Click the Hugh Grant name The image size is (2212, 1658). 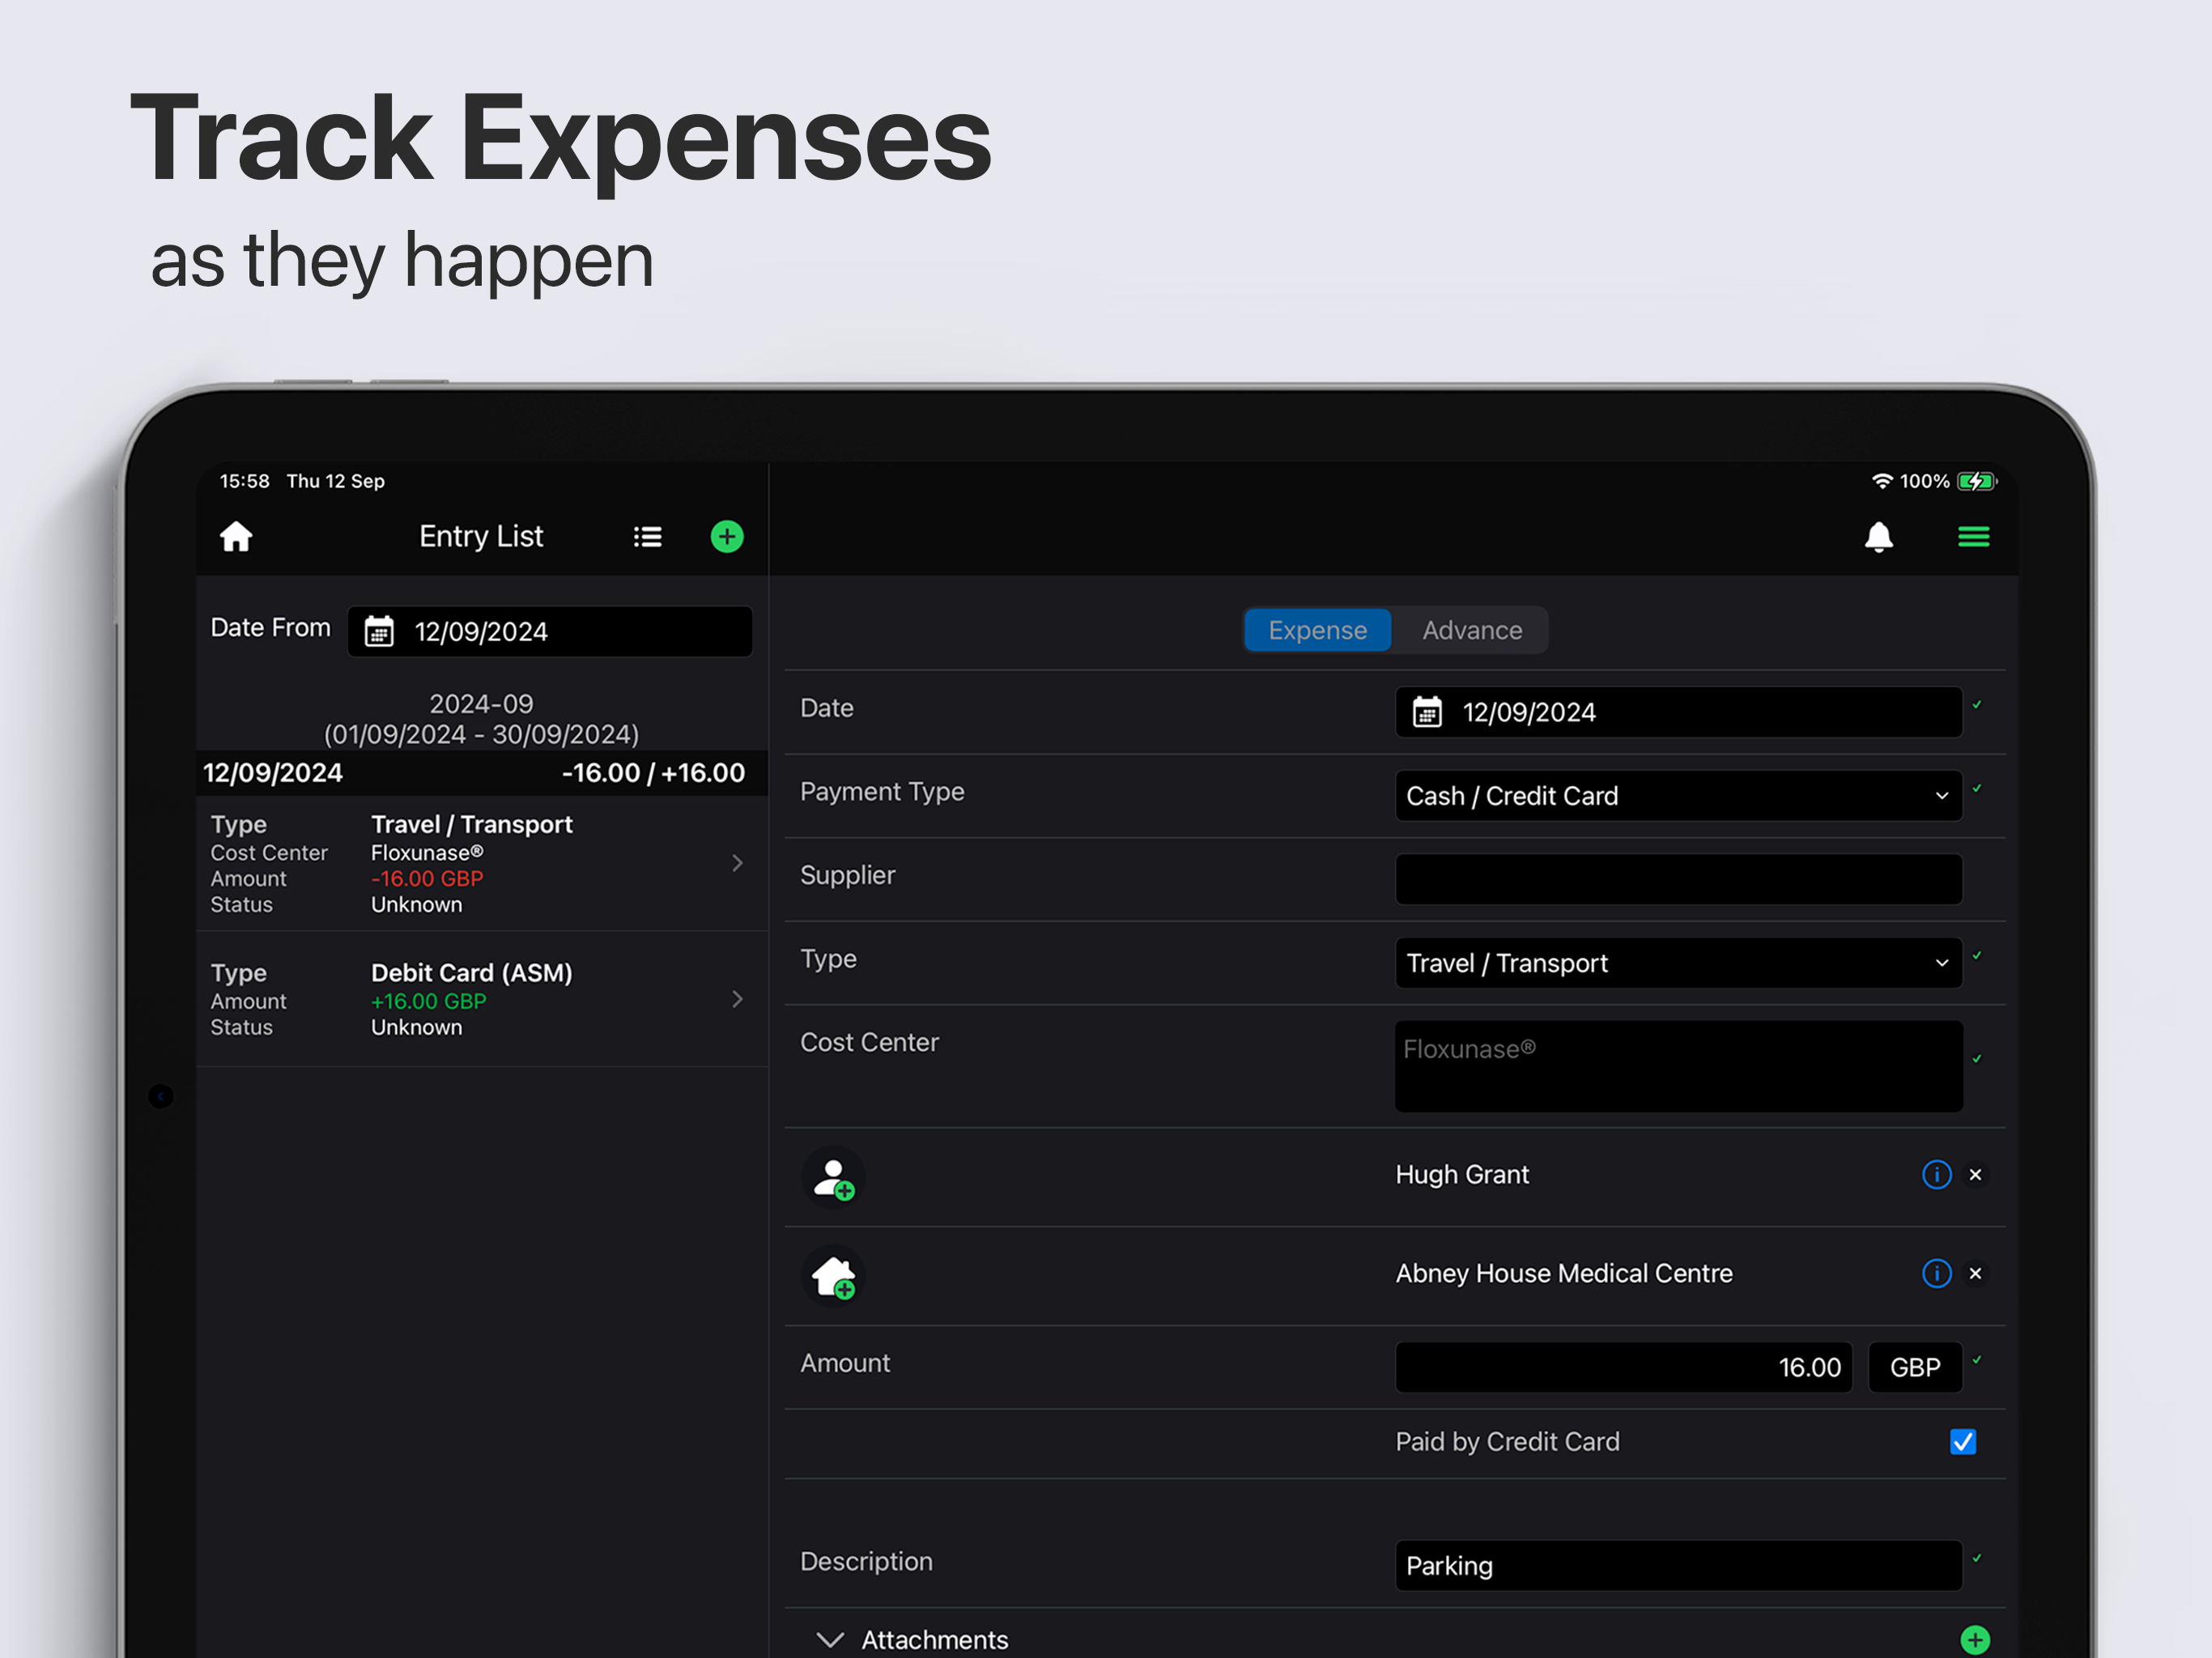[x=1462, y=1174]
